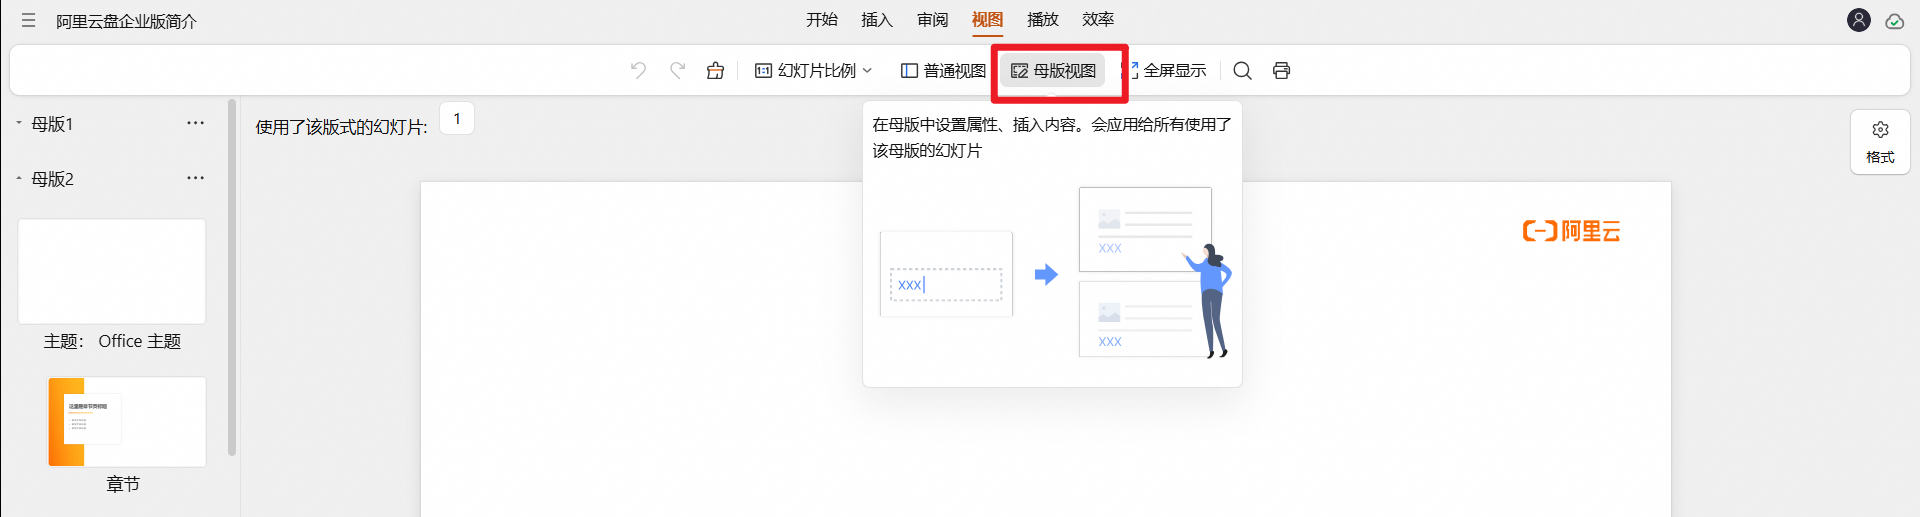Image resolution: width=1920 pixels, height=517 pixels.
Task: Click the 主题: Office 主题 caption
Action: coord(112,341)
